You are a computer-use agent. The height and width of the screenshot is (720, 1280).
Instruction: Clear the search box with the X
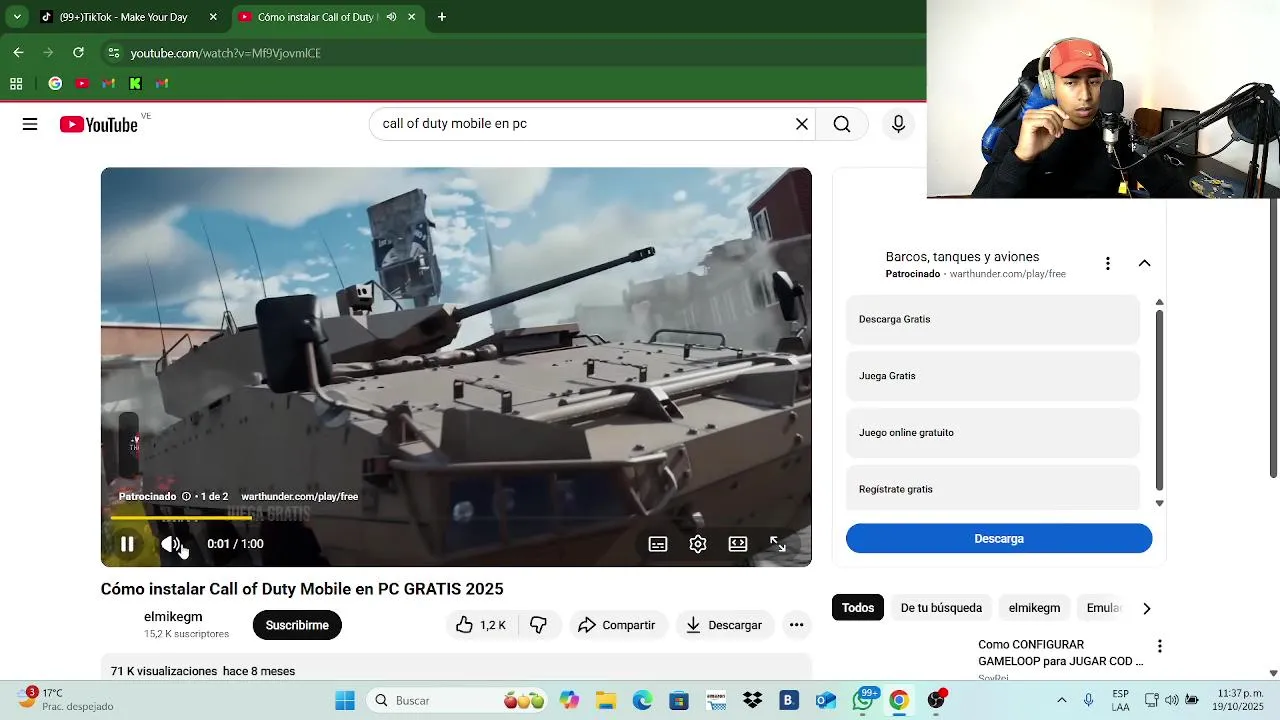click(x=801, y=124)
